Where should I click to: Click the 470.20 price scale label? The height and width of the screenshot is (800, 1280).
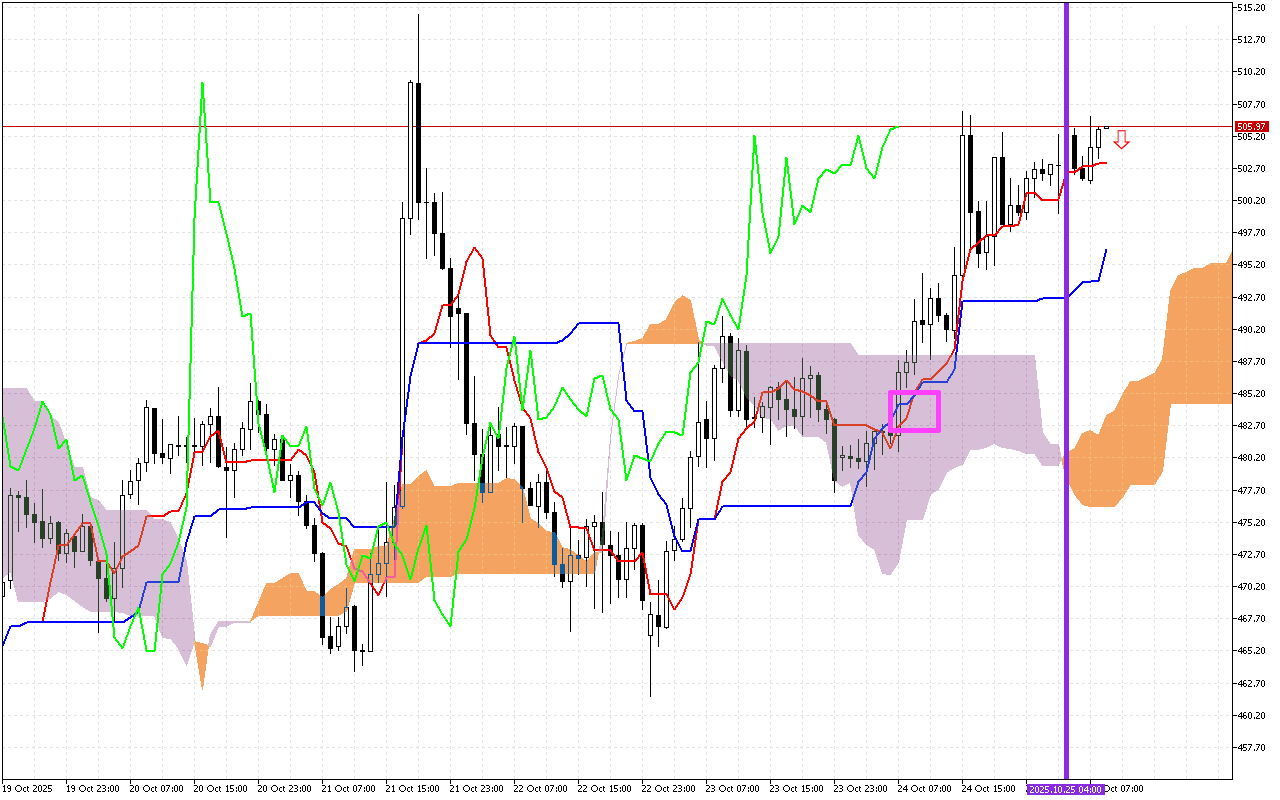pos(1252,587)
